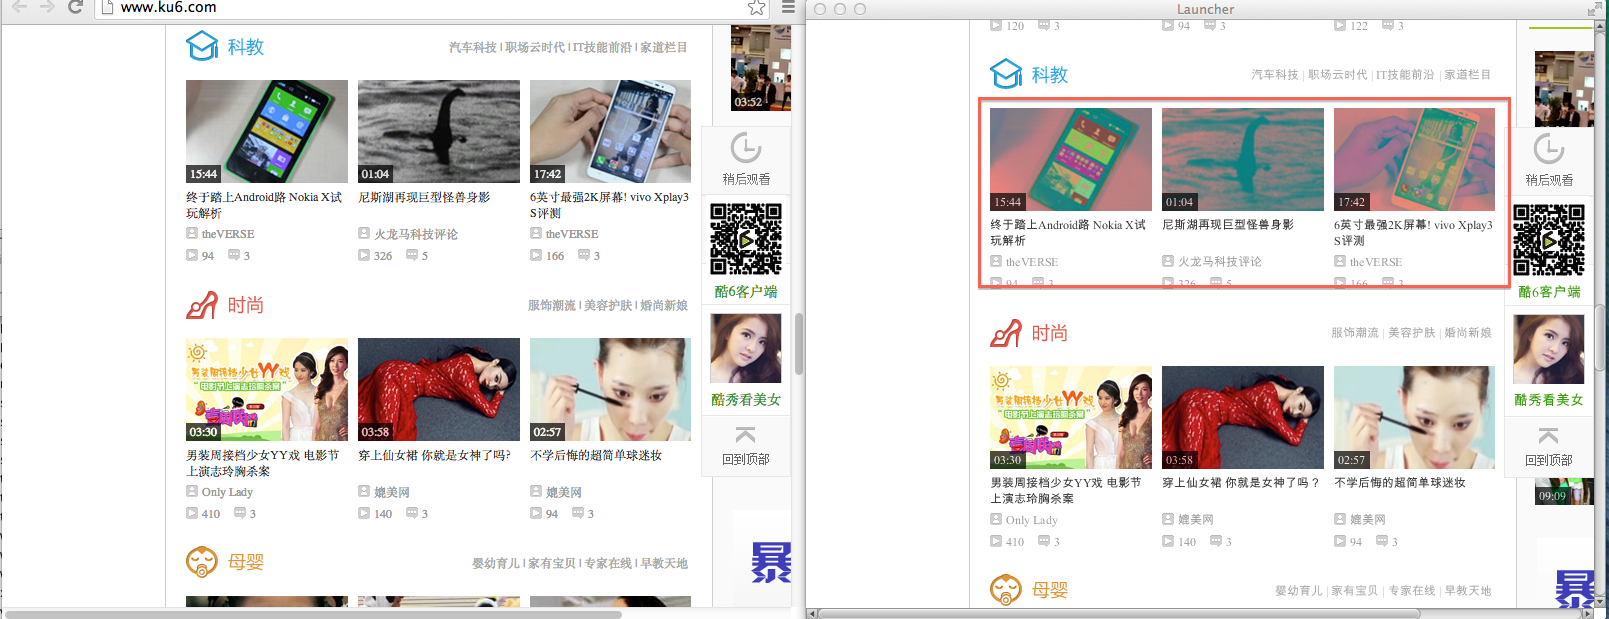Click title 男装周接档少女YY戏 in Launcher
This screenshot has width=1609, height=619.
[x=1066, y=490]
